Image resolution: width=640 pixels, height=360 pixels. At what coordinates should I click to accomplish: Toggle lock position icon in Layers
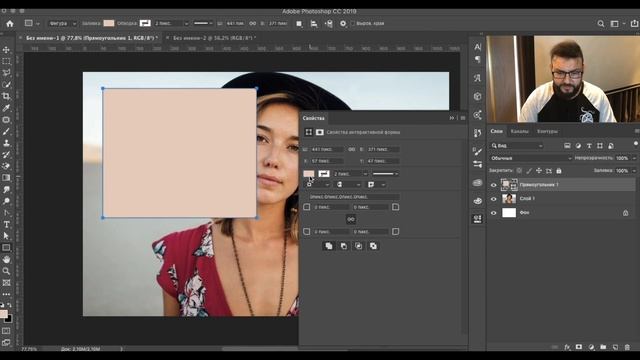[x=539, y=171]
